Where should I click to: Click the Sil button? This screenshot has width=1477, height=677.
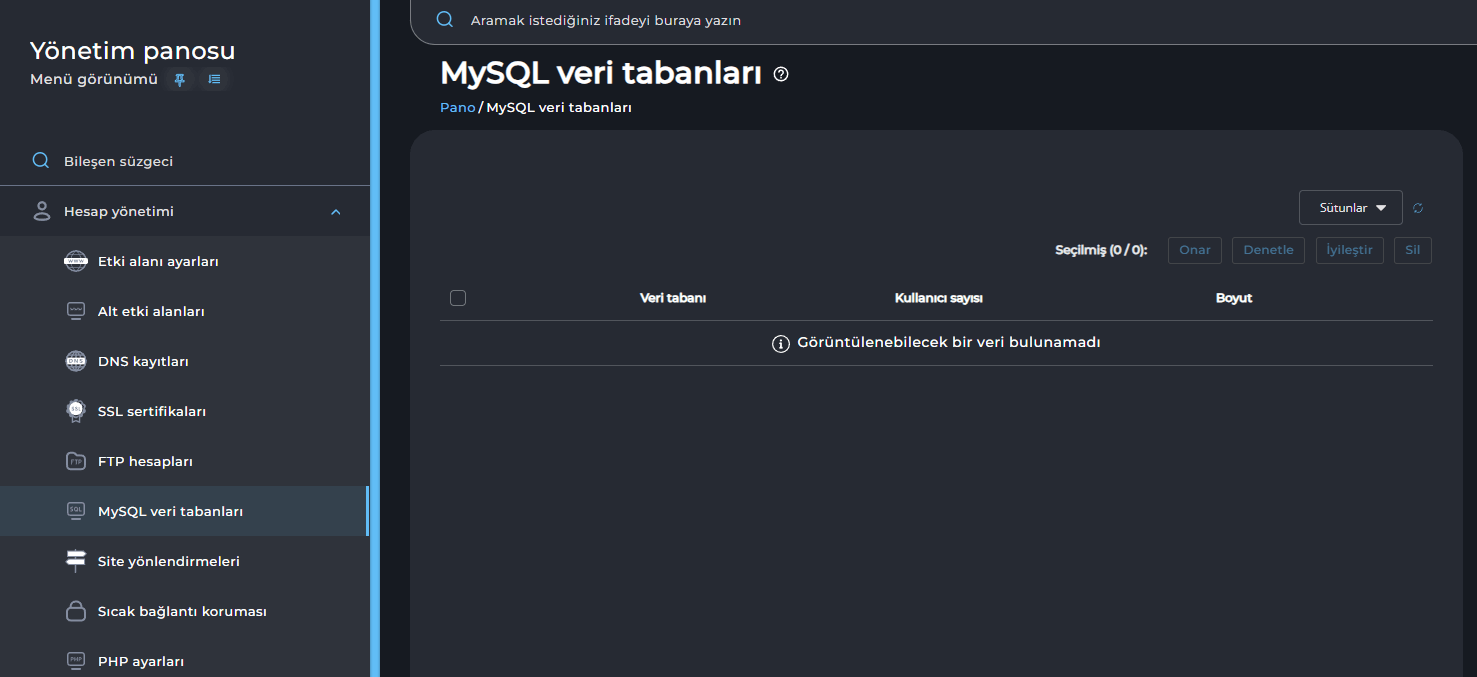[1412, 250]
